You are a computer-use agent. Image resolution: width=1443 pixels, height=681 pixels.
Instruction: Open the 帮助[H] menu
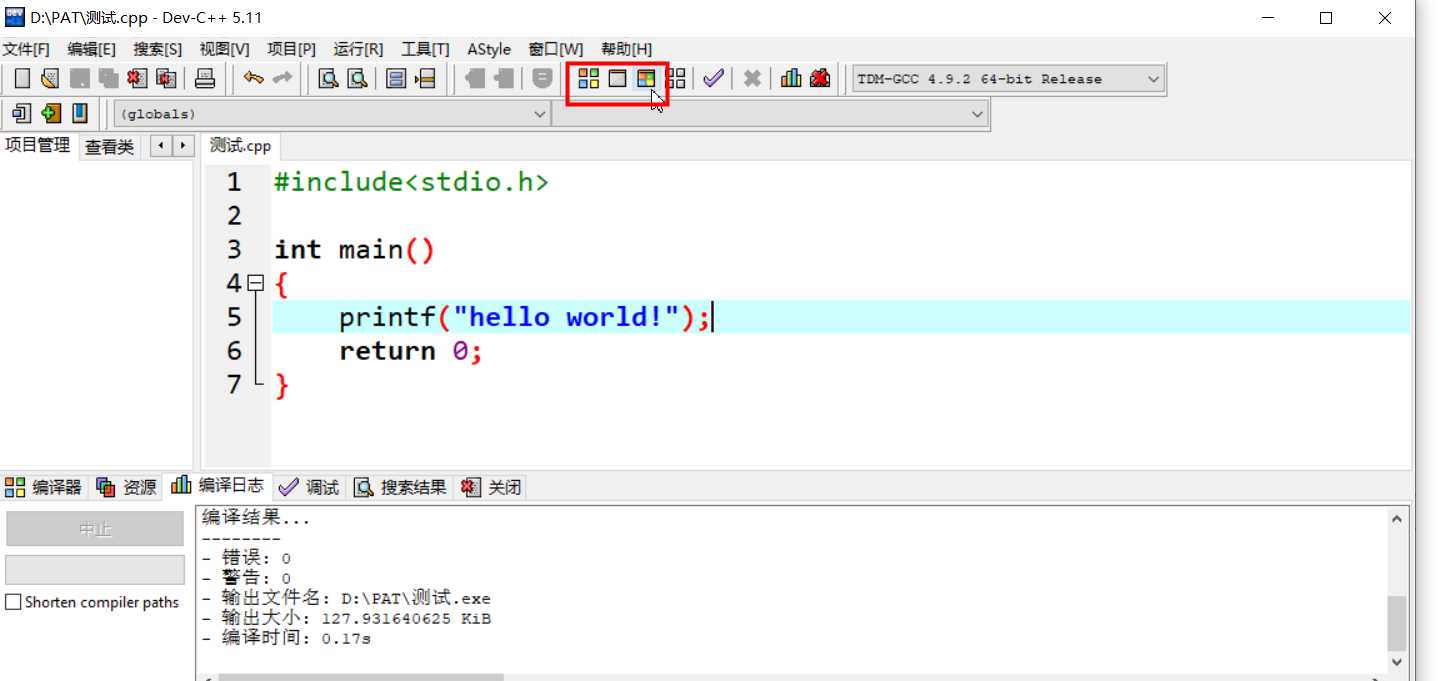pos(626,49)
